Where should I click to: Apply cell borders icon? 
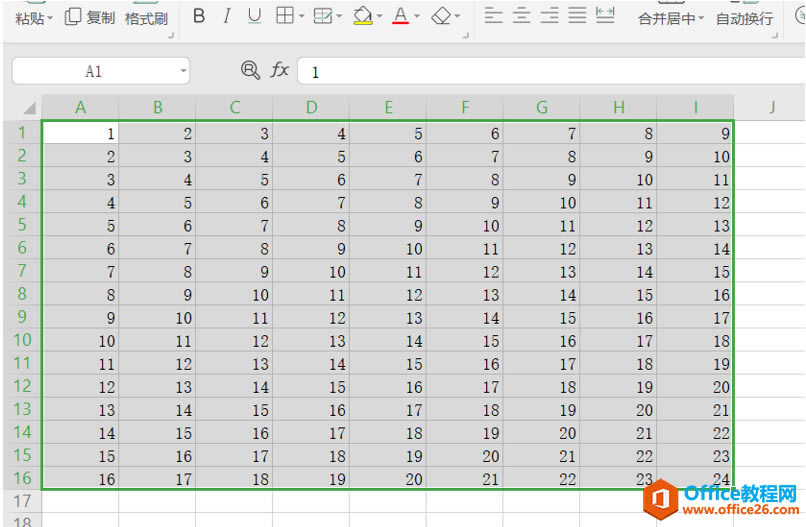point(285,16)
